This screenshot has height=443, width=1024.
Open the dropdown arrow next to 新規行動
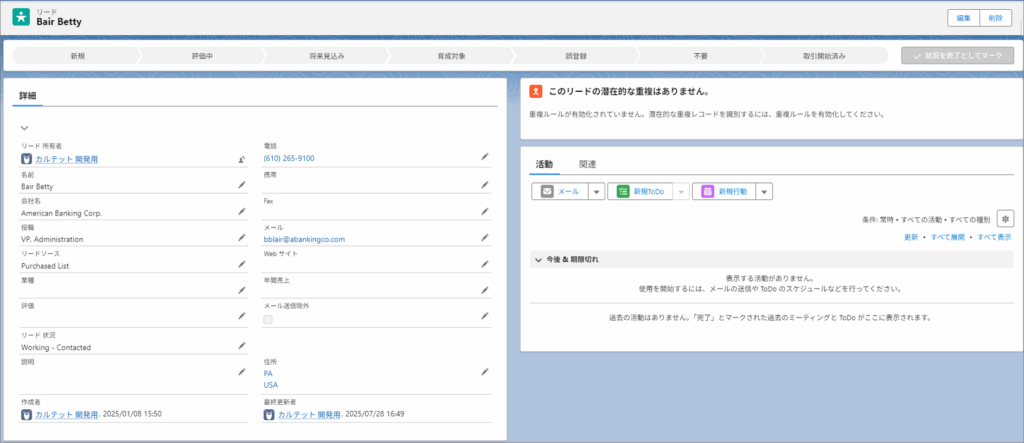coord(764,191)
